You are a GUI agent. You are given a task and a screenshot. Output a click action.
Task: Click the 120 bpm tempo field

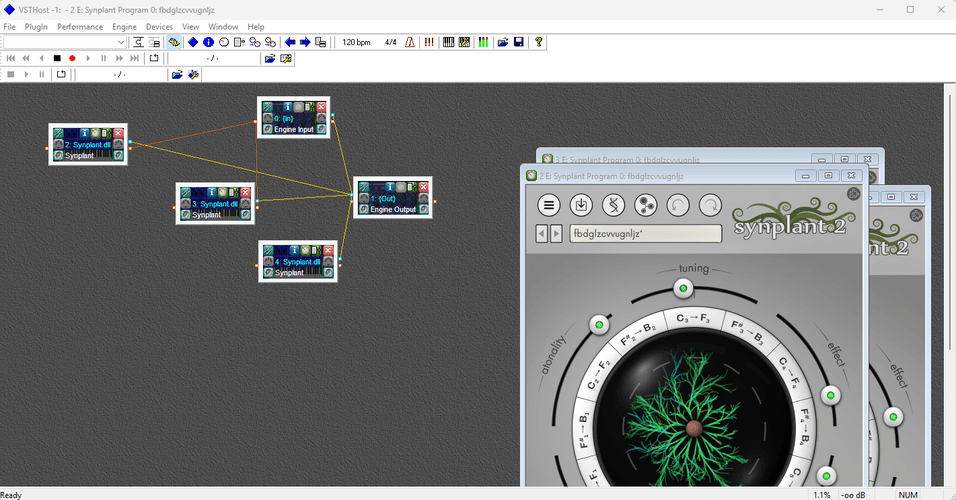coord(357,42)
